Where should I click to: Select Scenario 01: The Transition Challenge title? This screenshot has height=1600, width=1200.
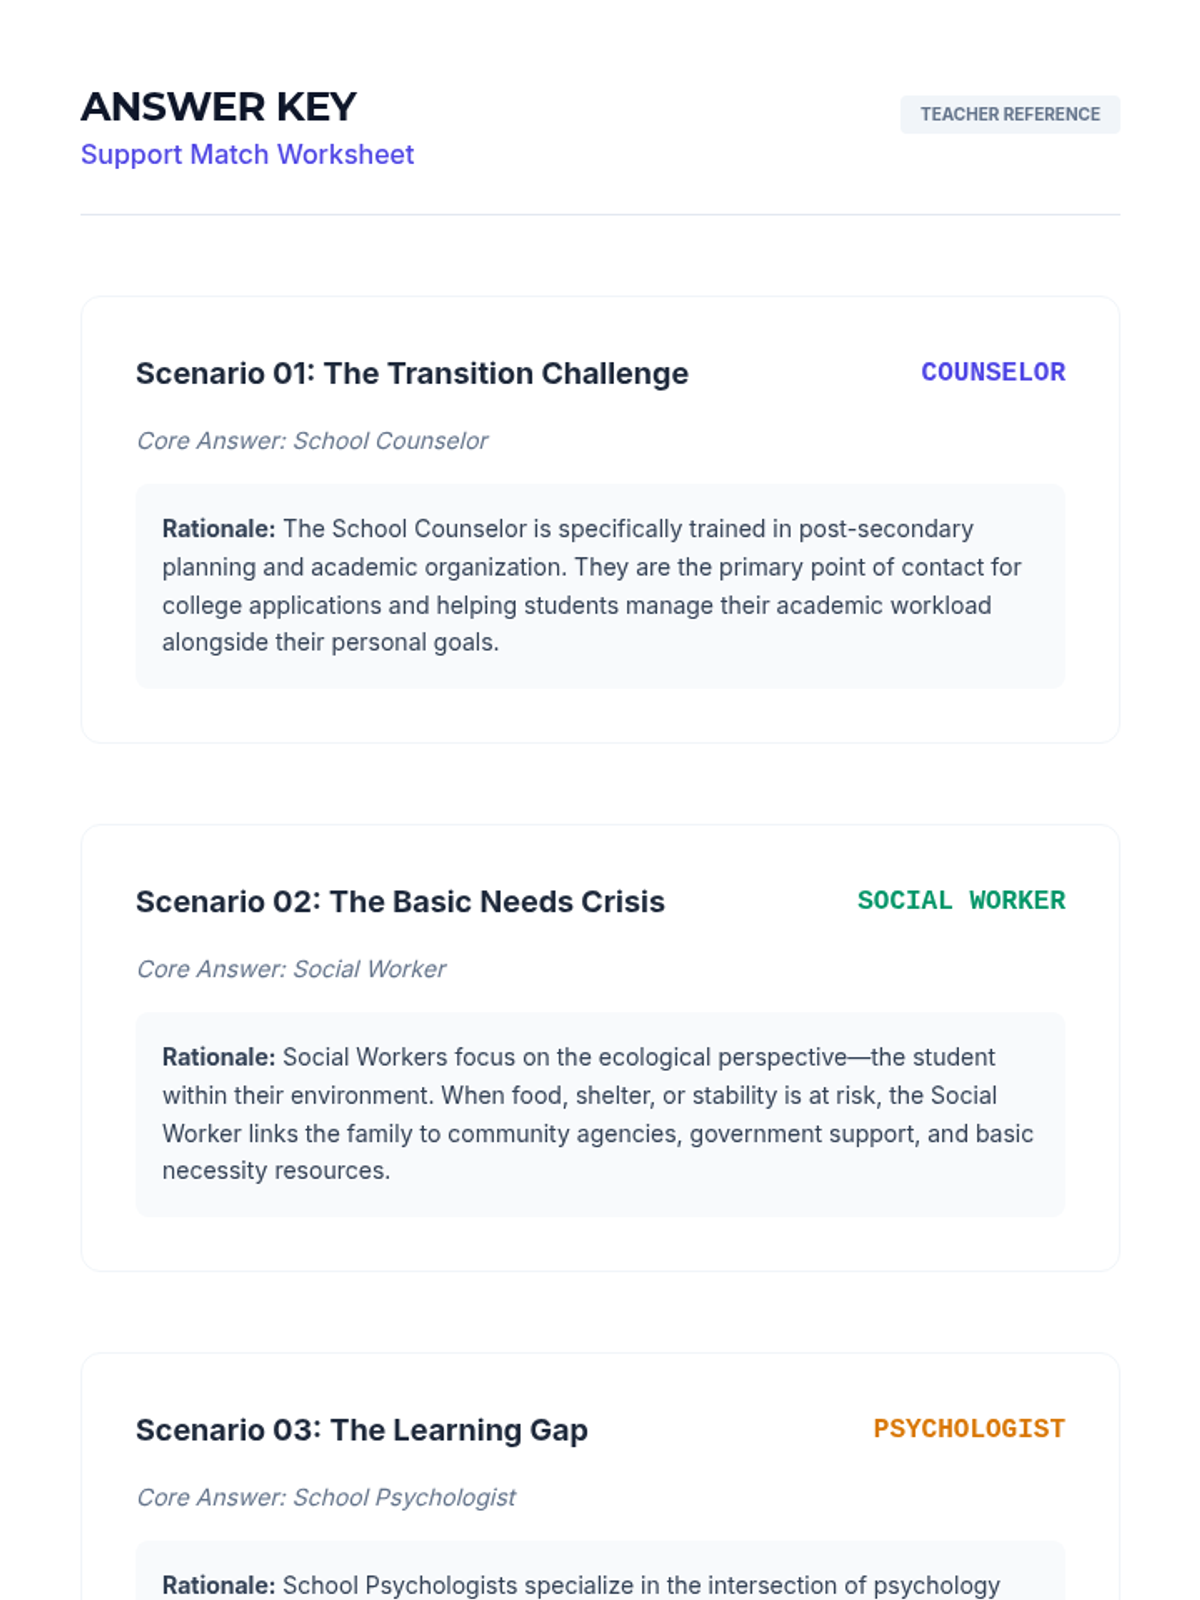coord(412,373)
